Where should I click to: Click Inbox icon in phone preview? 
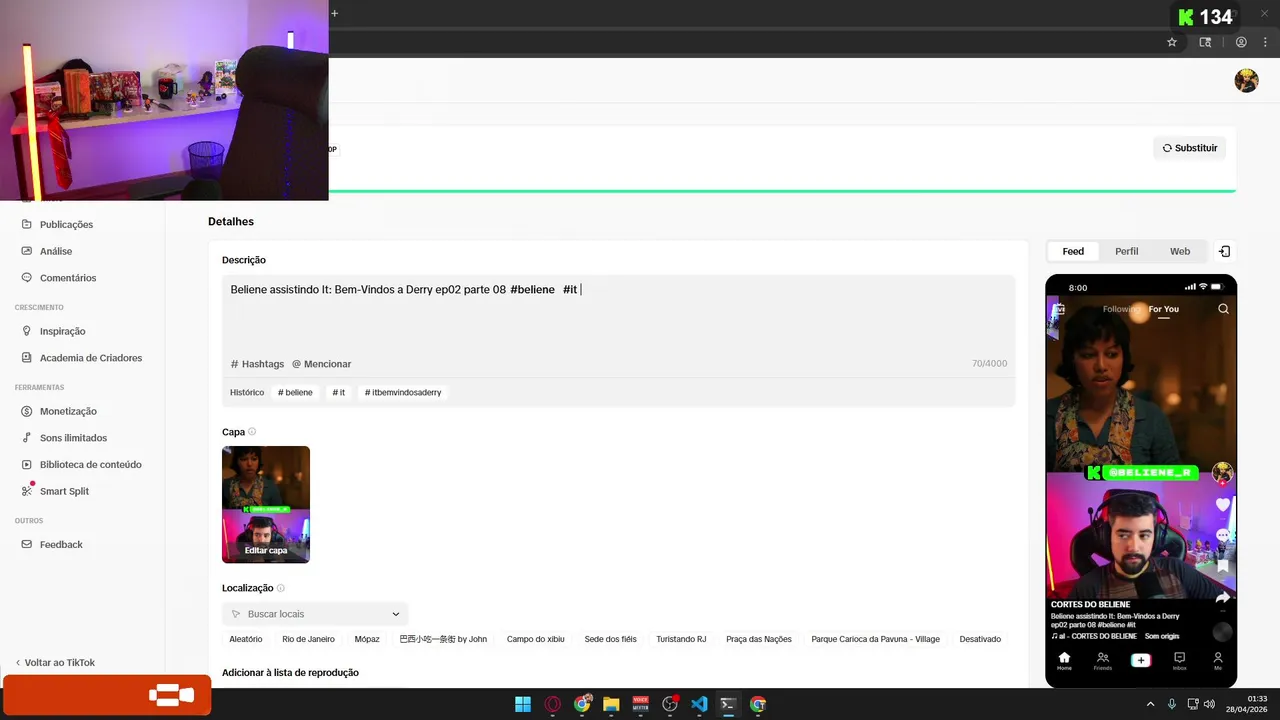1179,660
